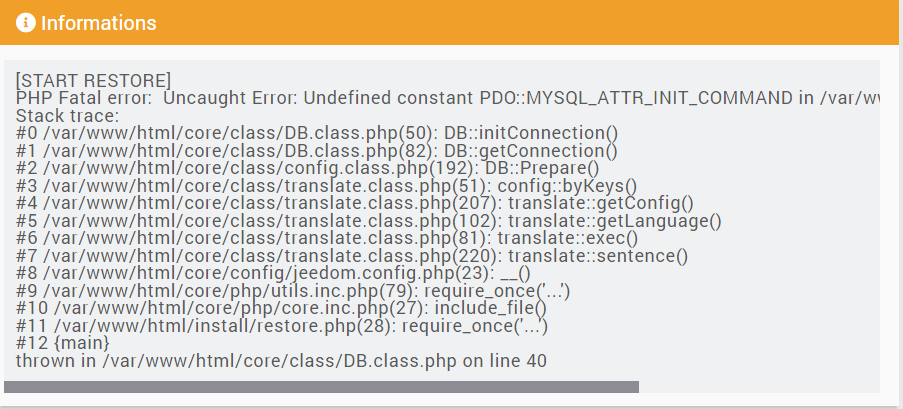Viewport: 903px width, 409px height.
Task: Click stack frame #2 DB::Prepare()
Action: [308, 169]
